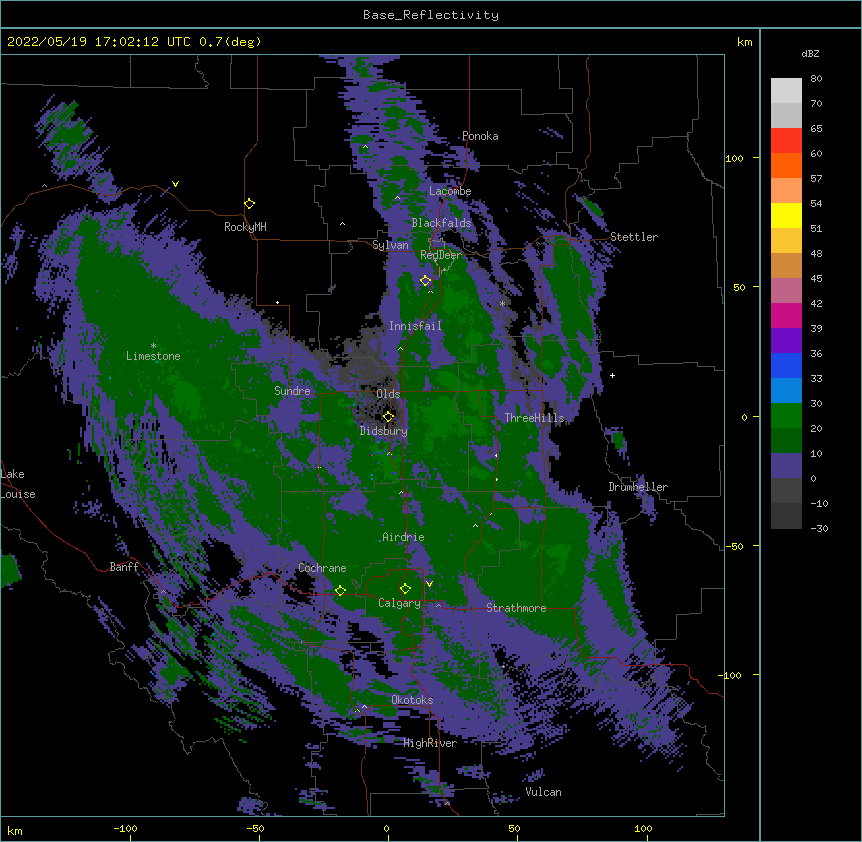The width and height of the screenshot is (862, 842).
Task: Click the Cochrane city label
Action: pos(322,568)
